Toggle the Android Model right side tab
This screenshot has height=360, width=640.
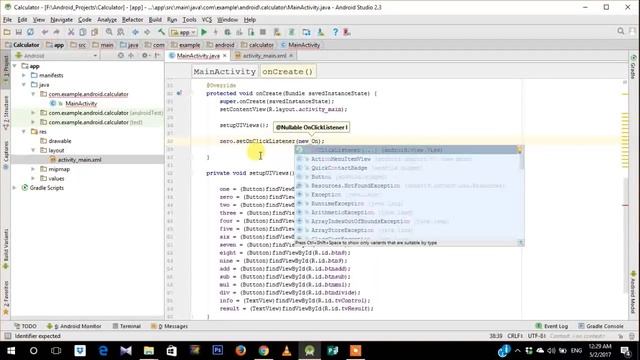pos(633,291)
